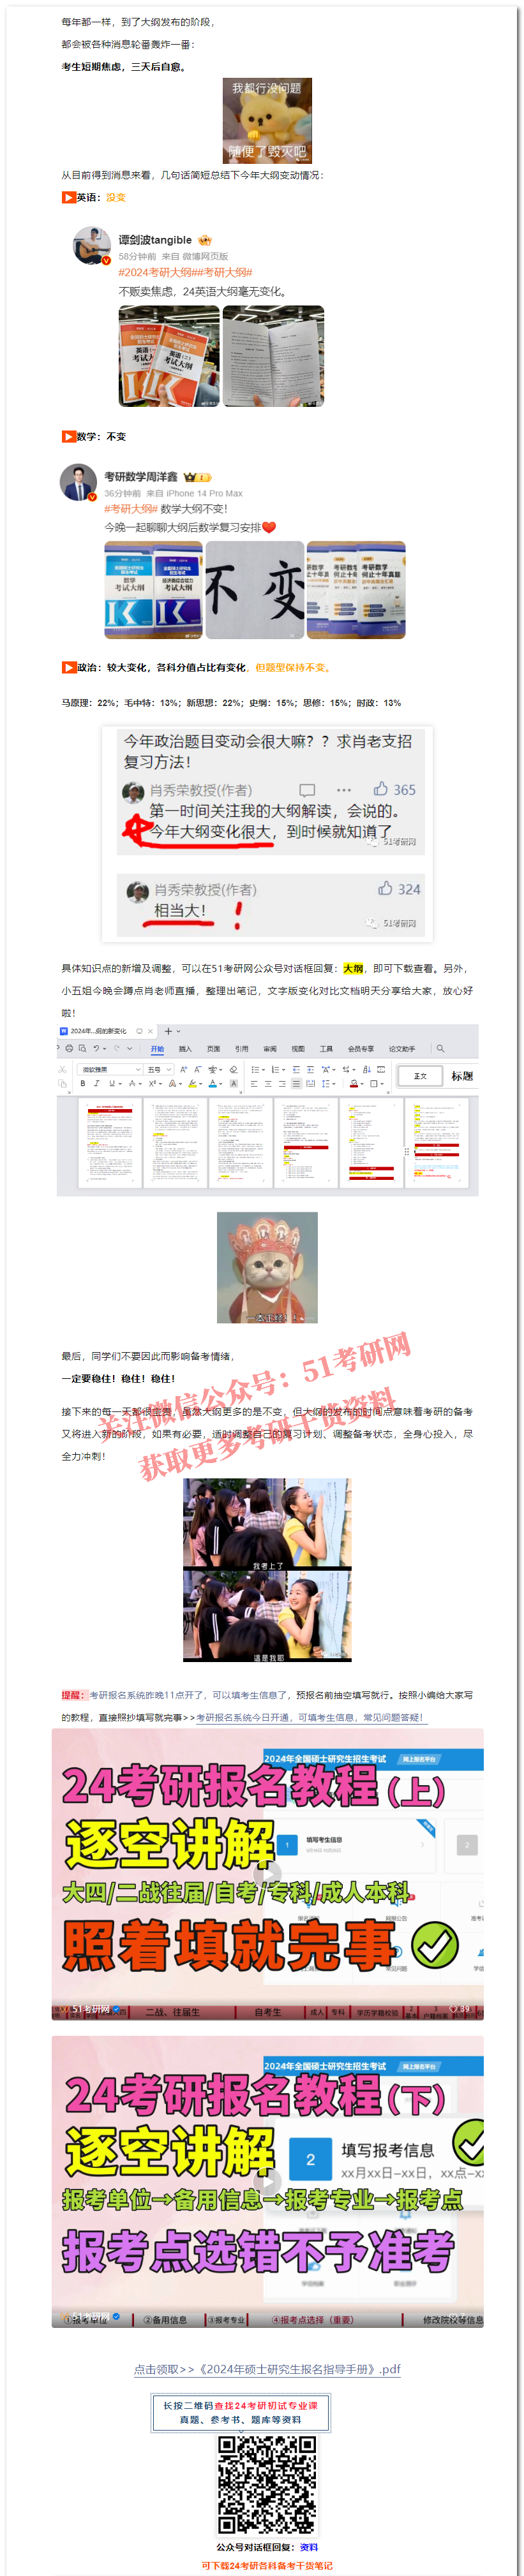Click the thumbs-up icon showing 324 likes
Viewport: 524px width, 2576px height.
pyautogui.click(x=384, y=888)
